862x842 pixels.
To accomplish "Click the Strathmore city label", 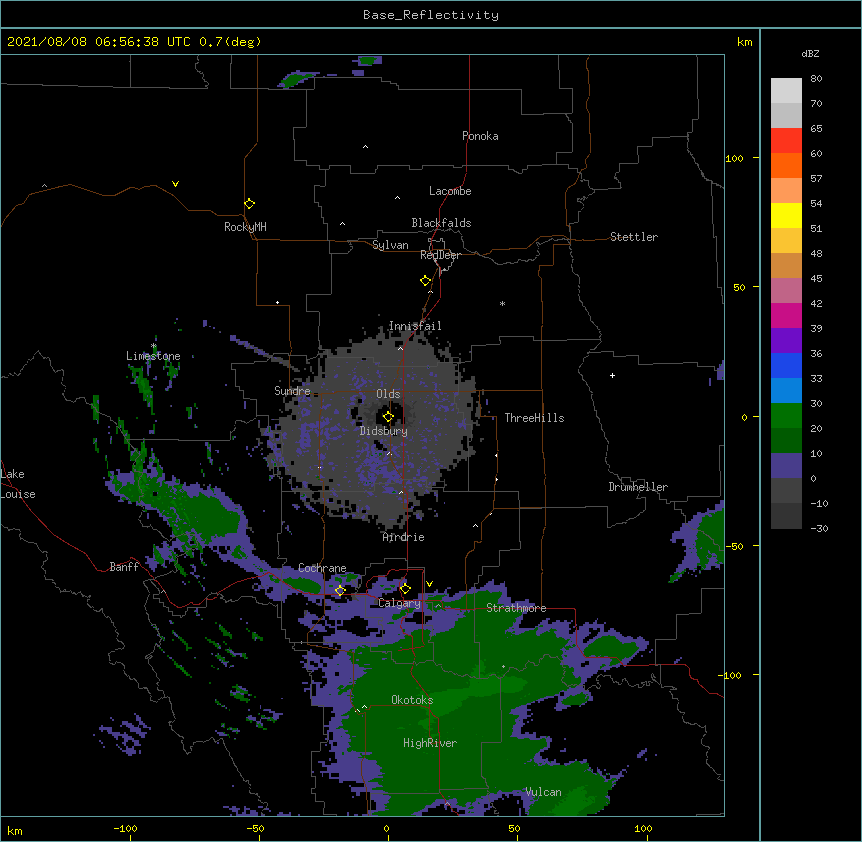I will click(516, 608).
